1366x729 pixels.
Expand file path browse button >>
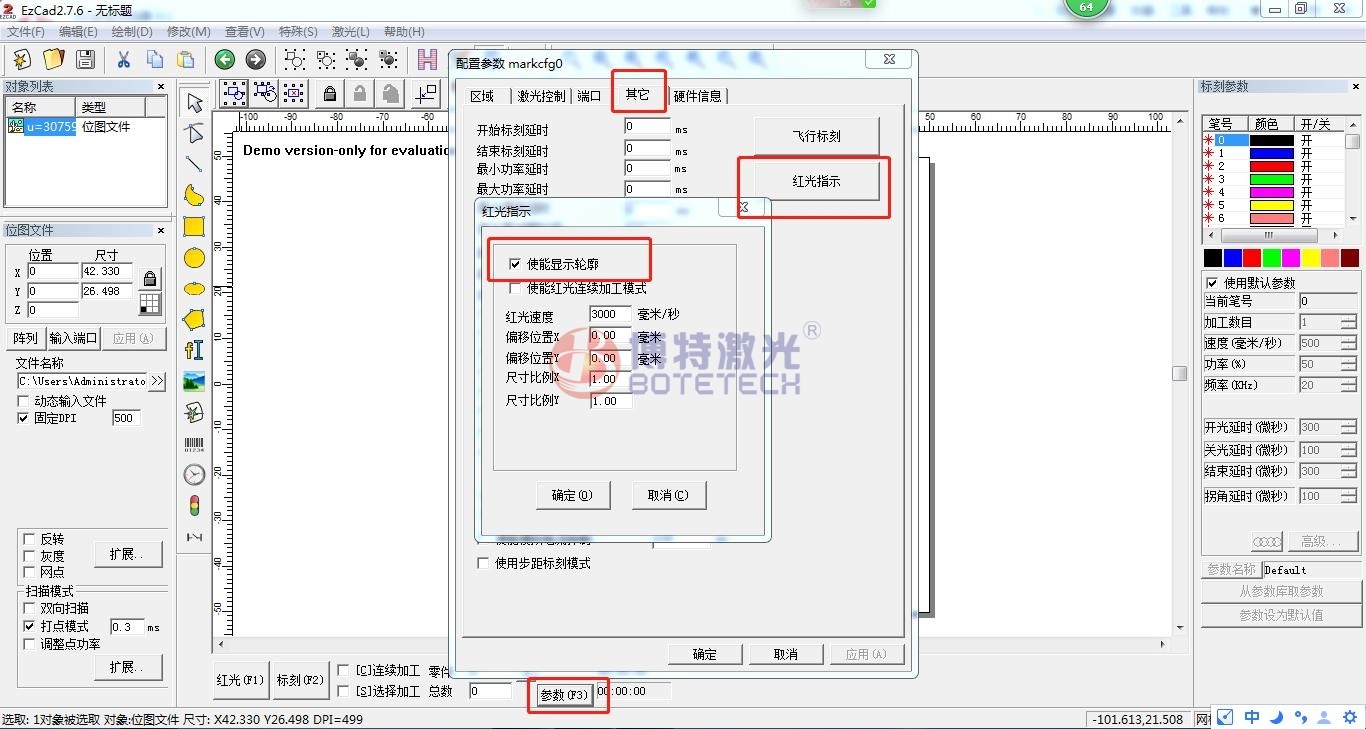click(x=157, y=381)
